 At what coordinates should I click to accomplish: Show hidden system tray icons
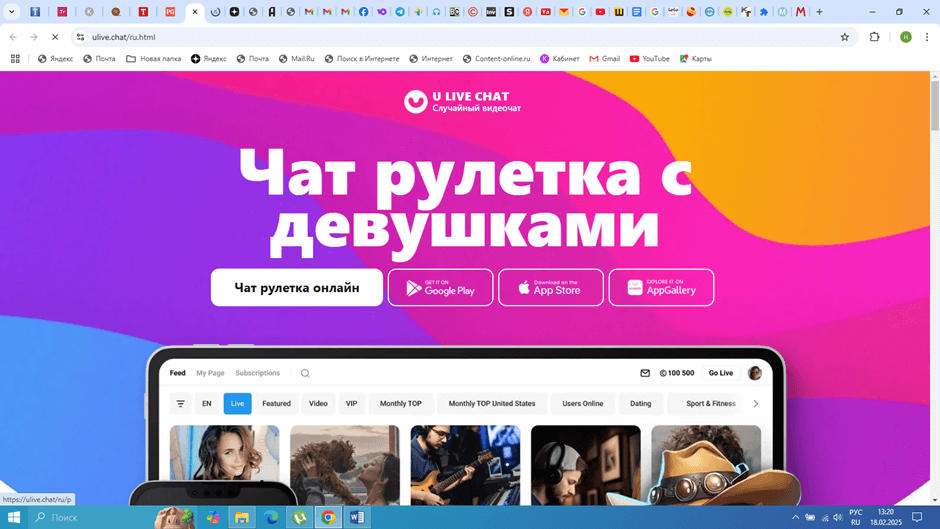[x=796, y=518]
